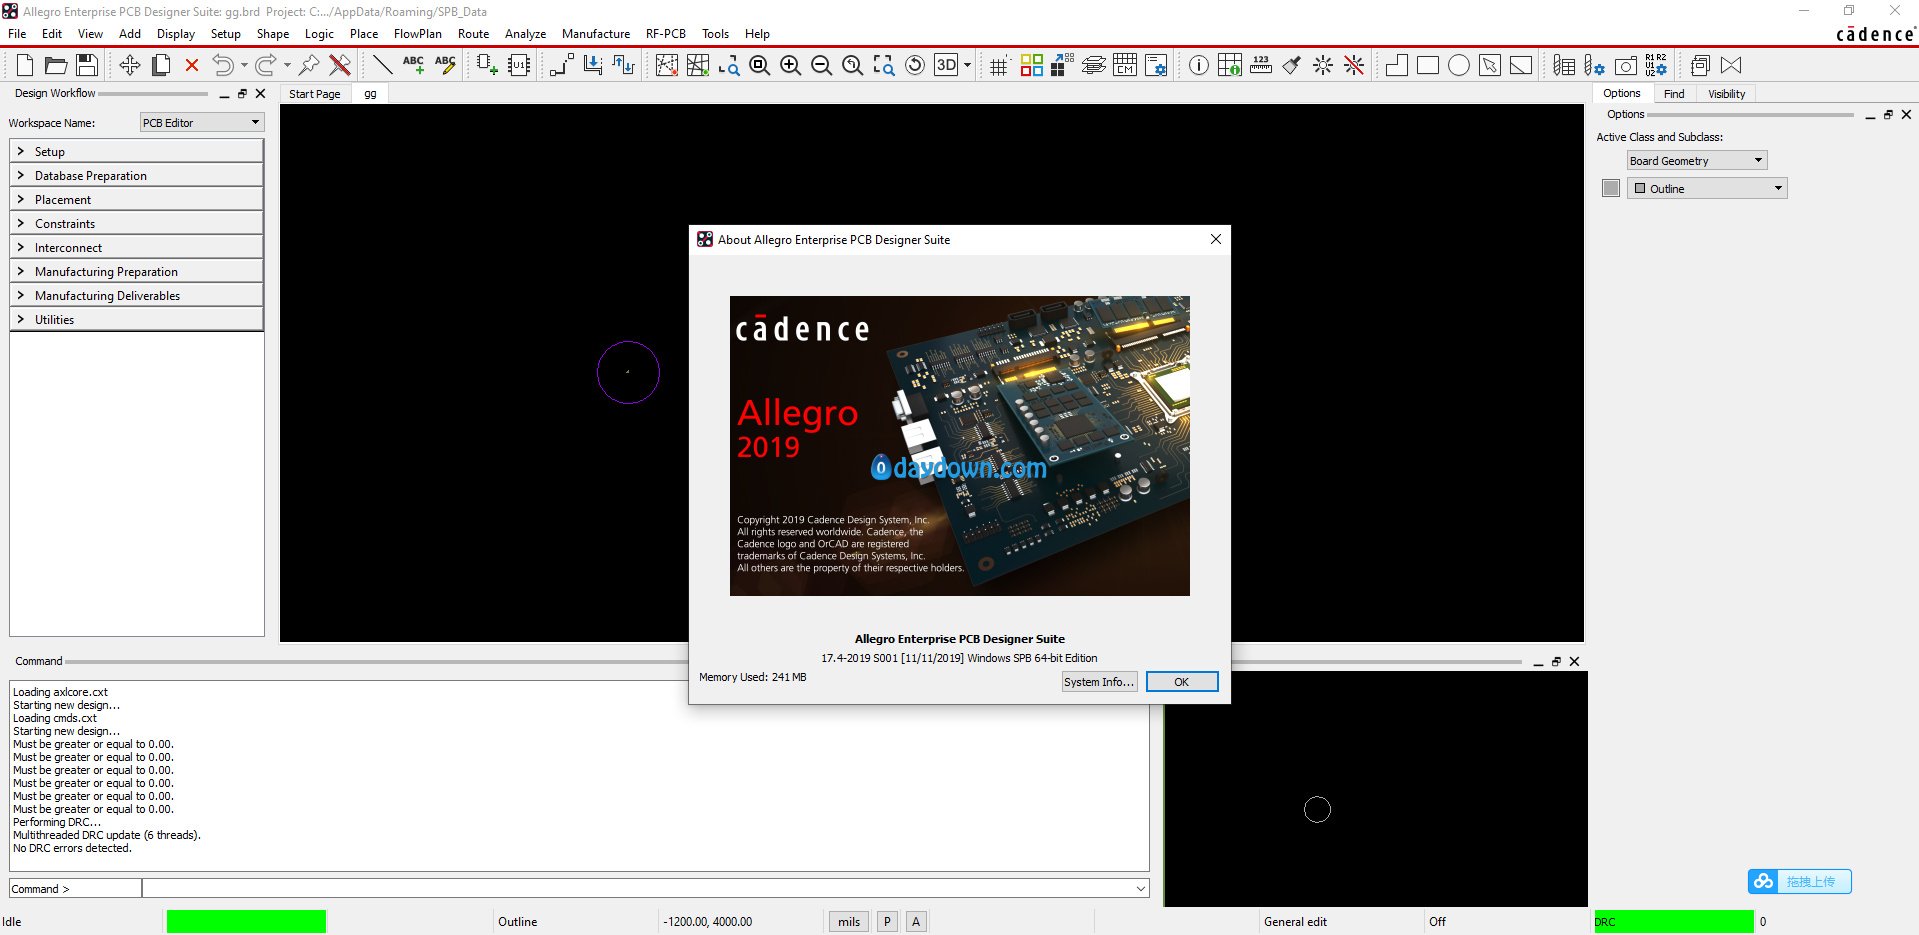The width and height of the screenshot is (1919, 935).
Task: Open the 3D viewer button
Action: point(946,65)
